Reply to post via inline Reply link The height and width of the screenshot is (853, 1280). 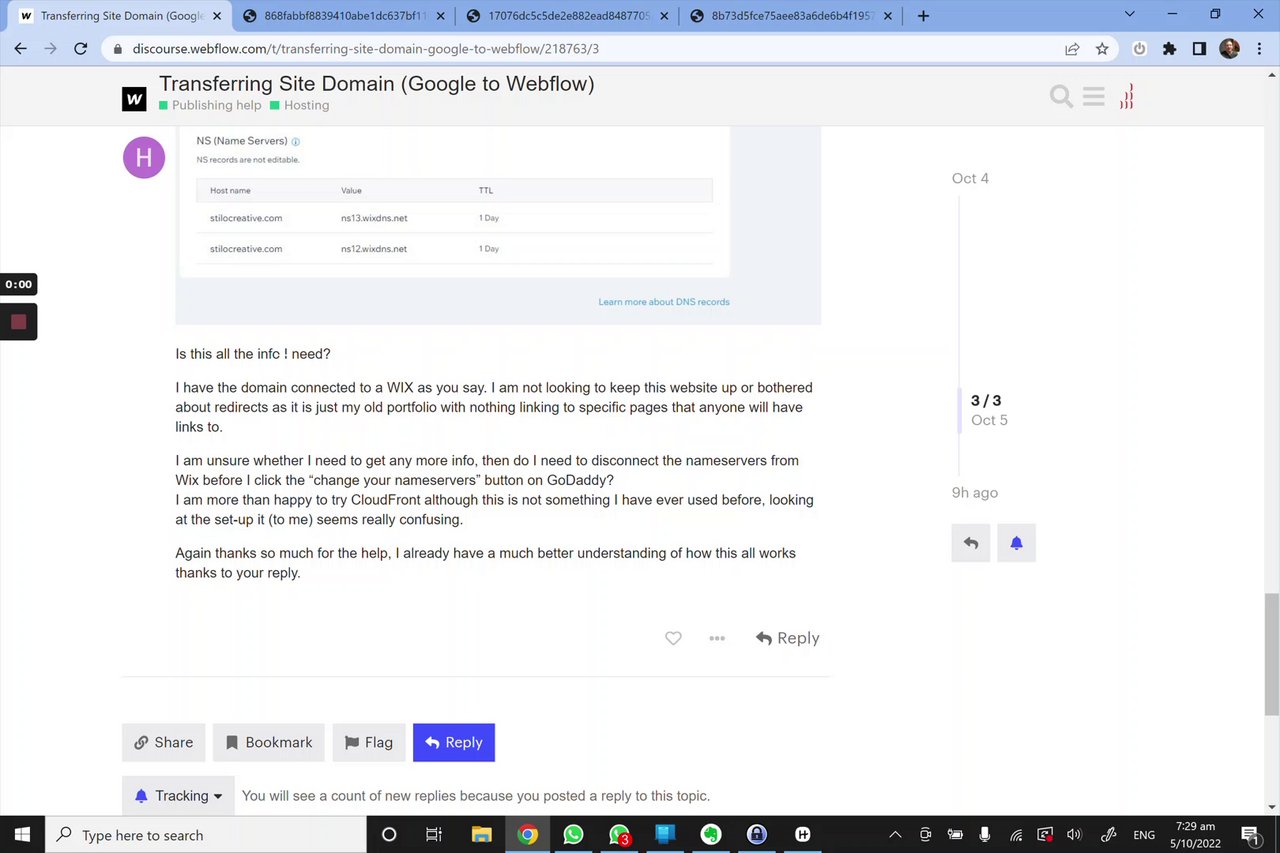pos(788,638)
